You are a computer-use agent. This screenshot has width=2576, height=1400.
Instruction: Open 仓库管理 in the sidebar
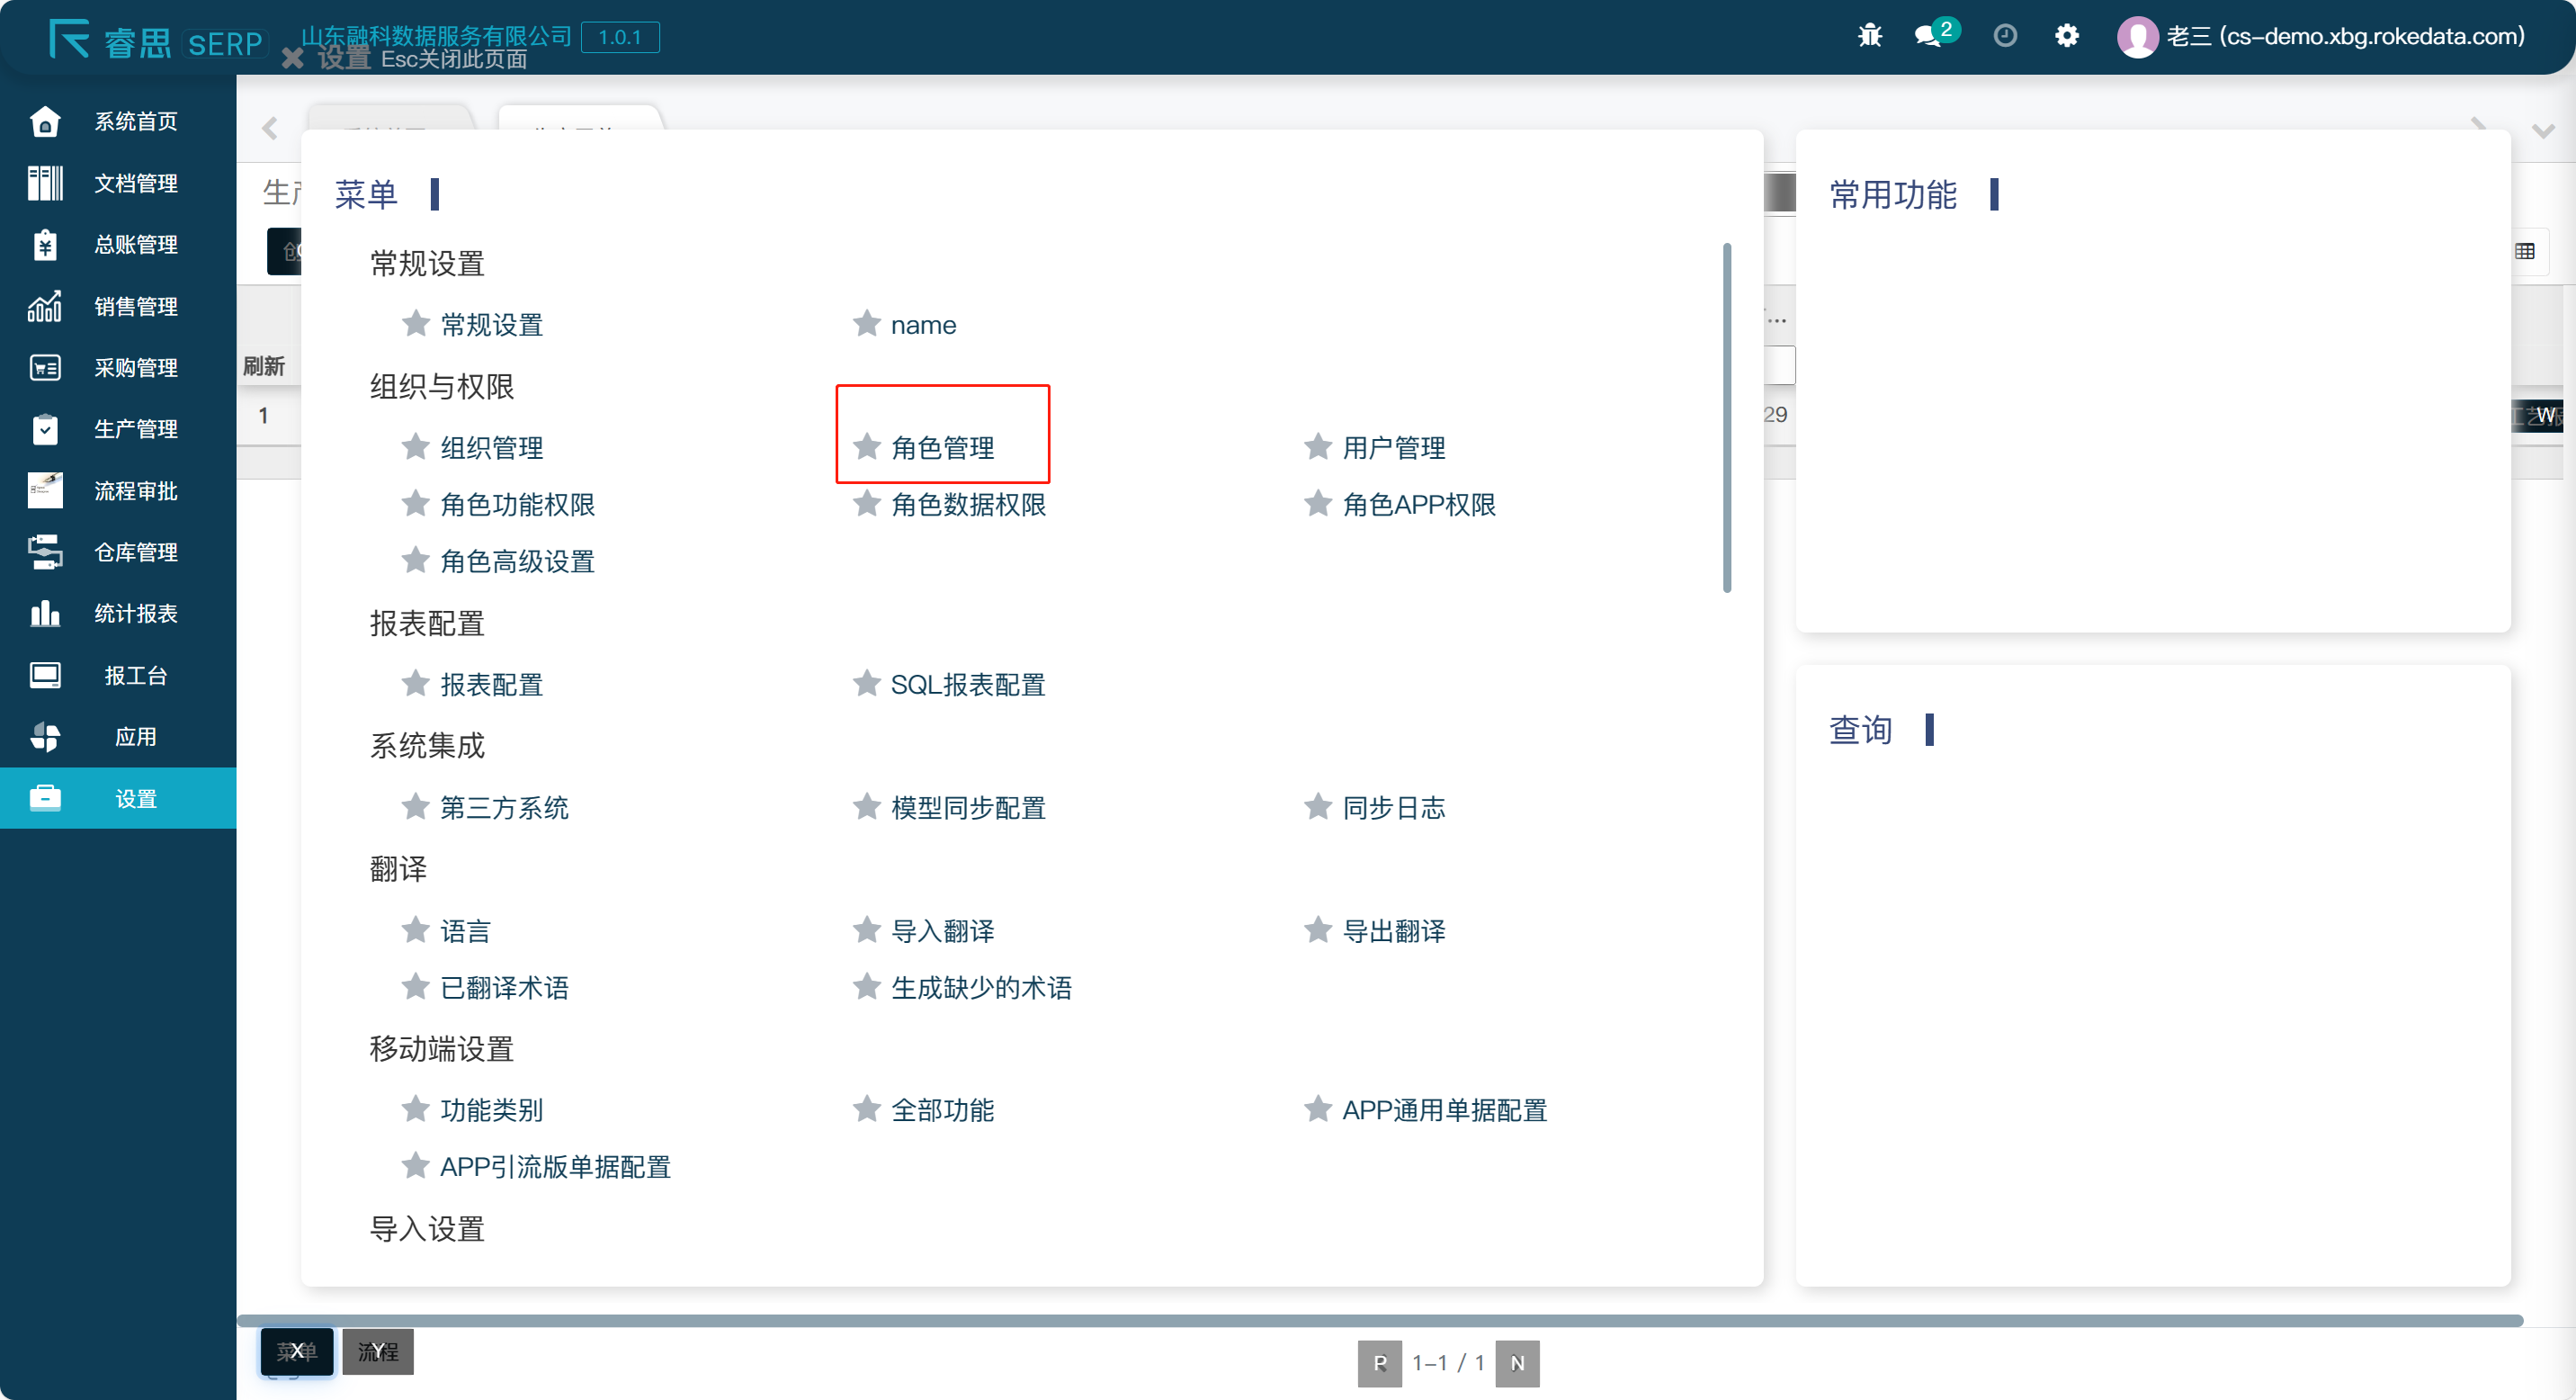(x=135, y=552)
